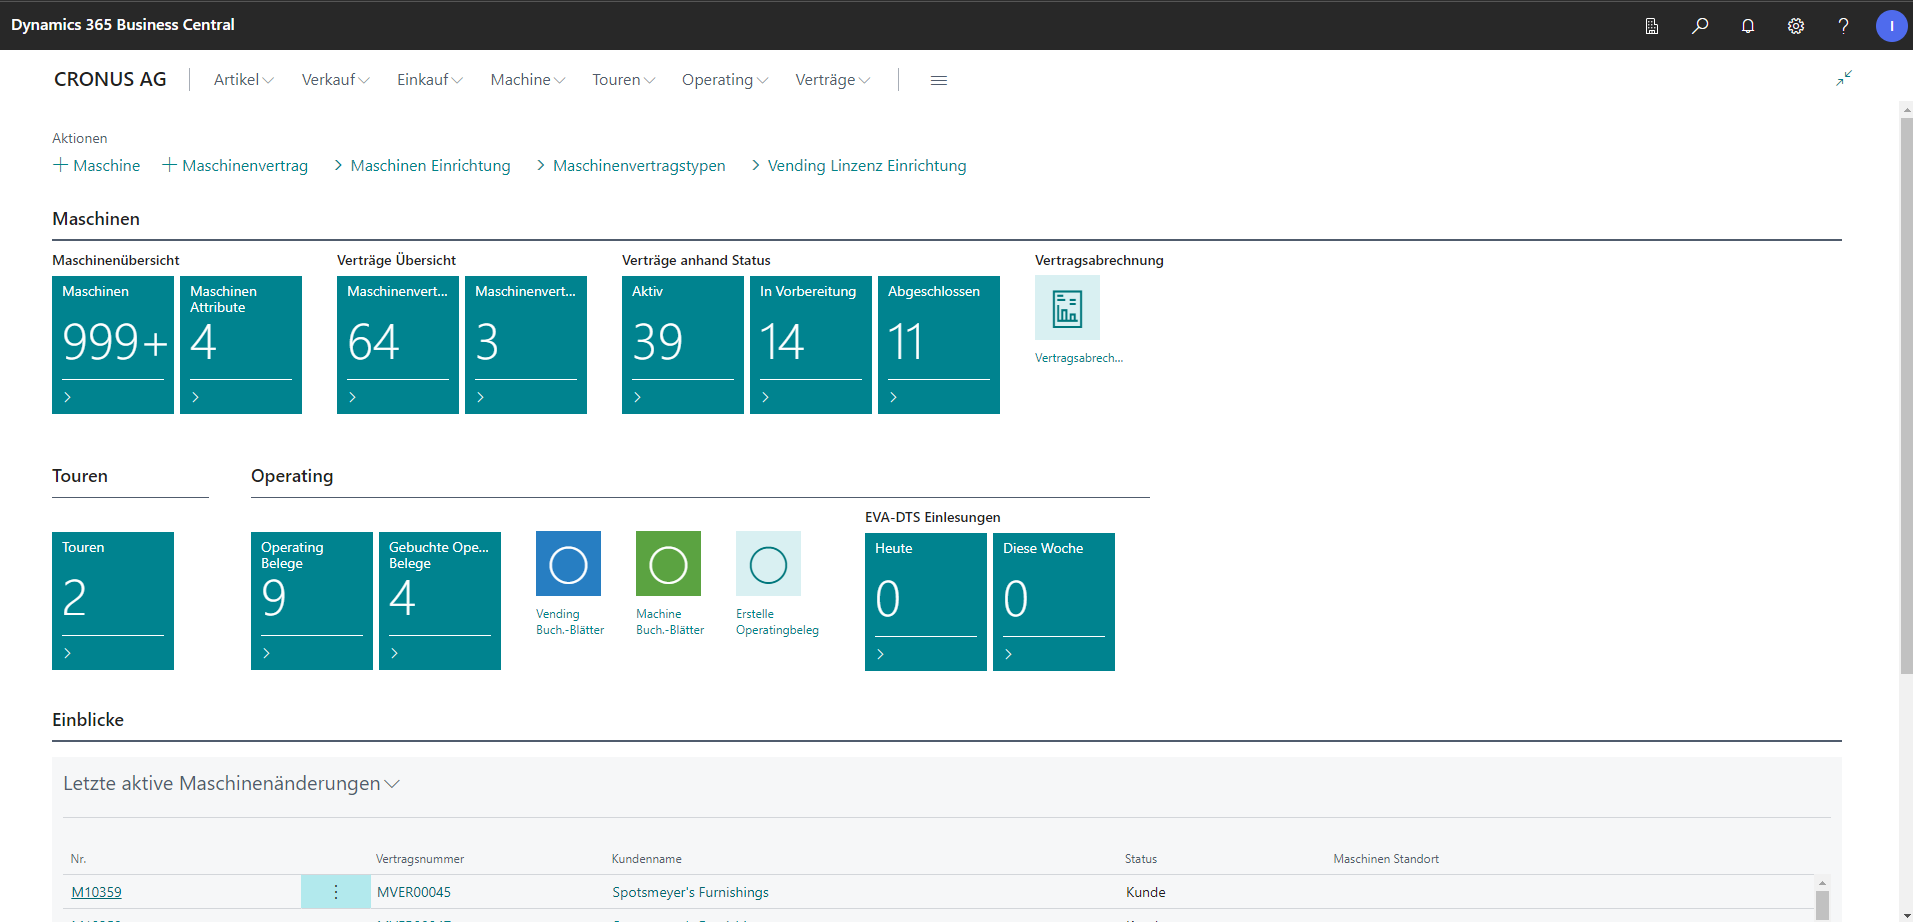Open the Aktiv contracts tile

pyautogui.click(x=682, y=344)
